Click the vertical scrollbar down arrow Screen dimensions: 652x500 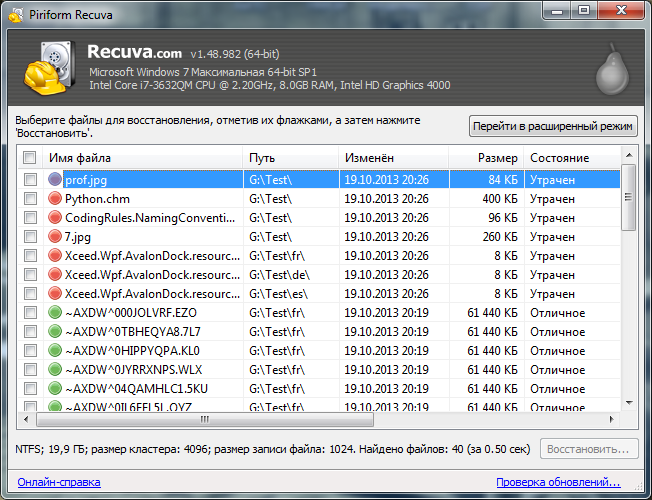pyautogui.click(x=629, y=403)
